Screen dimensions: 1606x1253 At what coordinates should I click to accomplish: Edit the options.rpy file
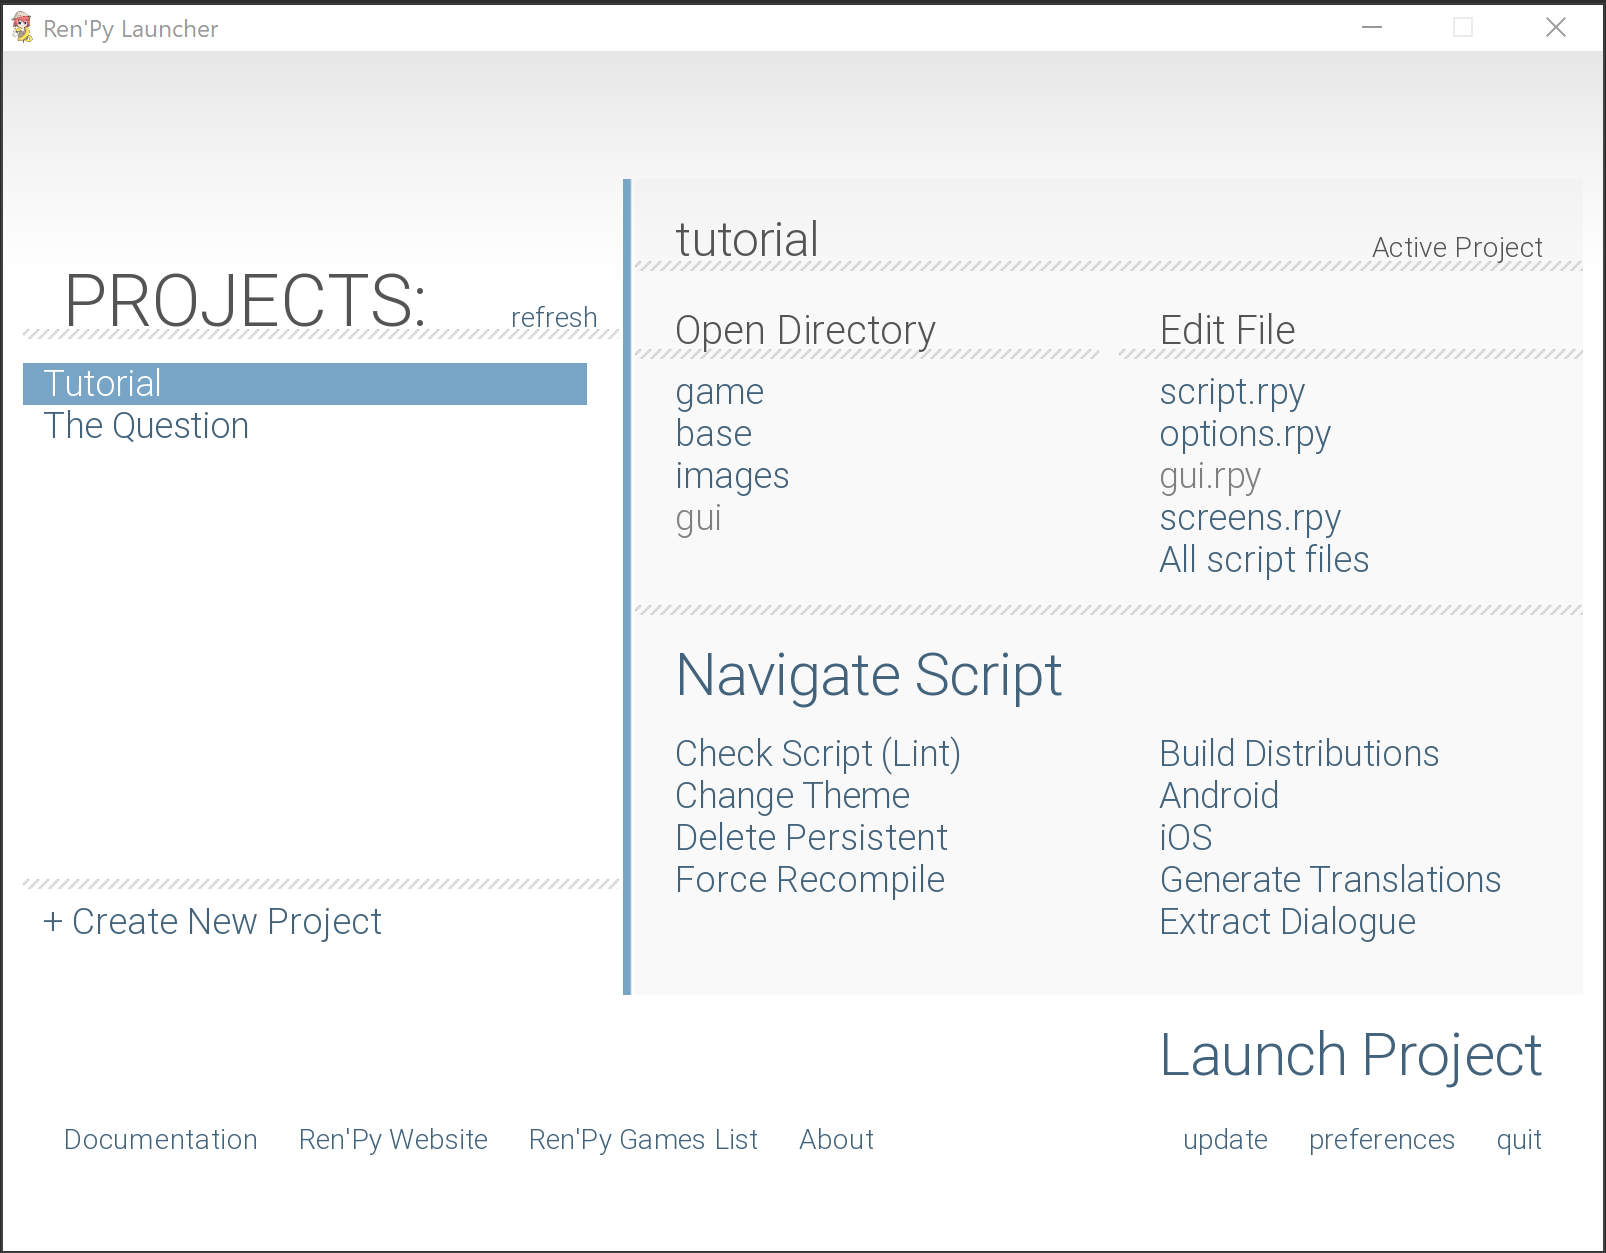point(1244,433)
